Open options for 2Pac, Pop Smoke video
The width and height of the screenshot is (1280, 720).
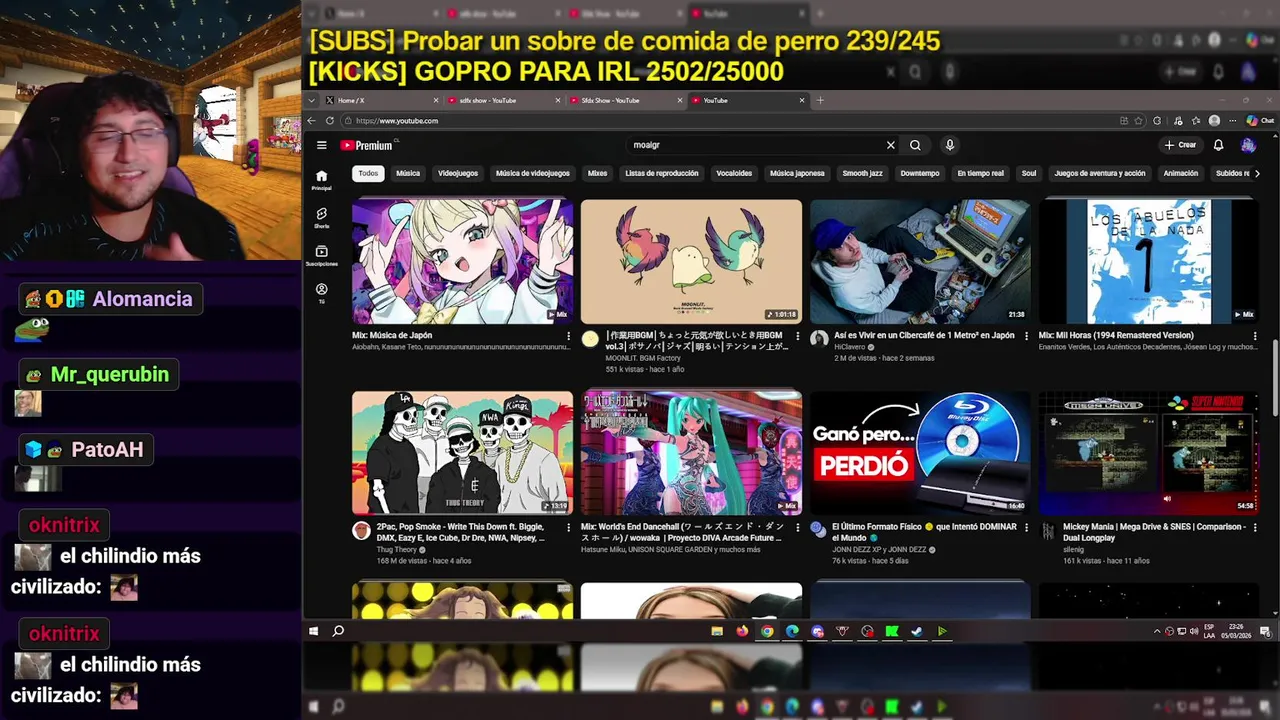pos(569,527)
